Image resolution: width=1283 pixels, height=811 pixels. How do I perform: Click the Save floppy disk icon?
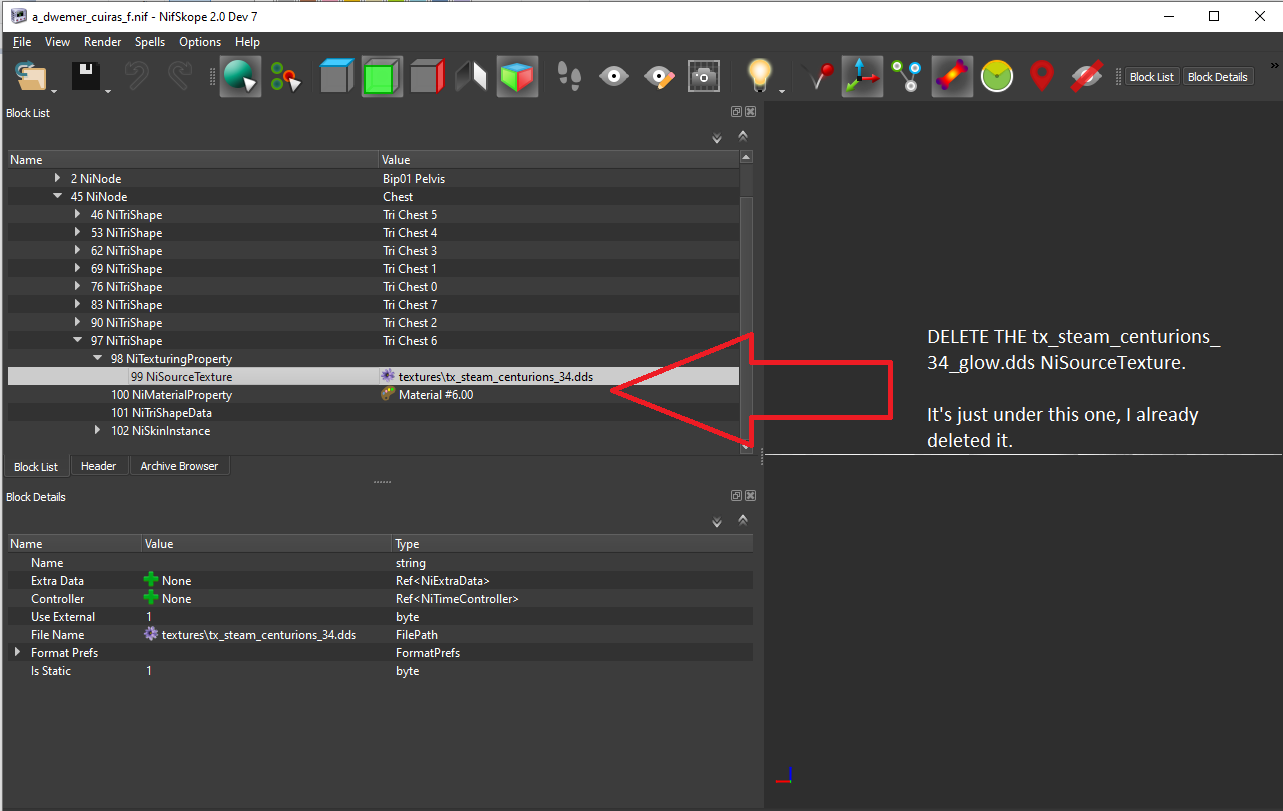point(85,77)
